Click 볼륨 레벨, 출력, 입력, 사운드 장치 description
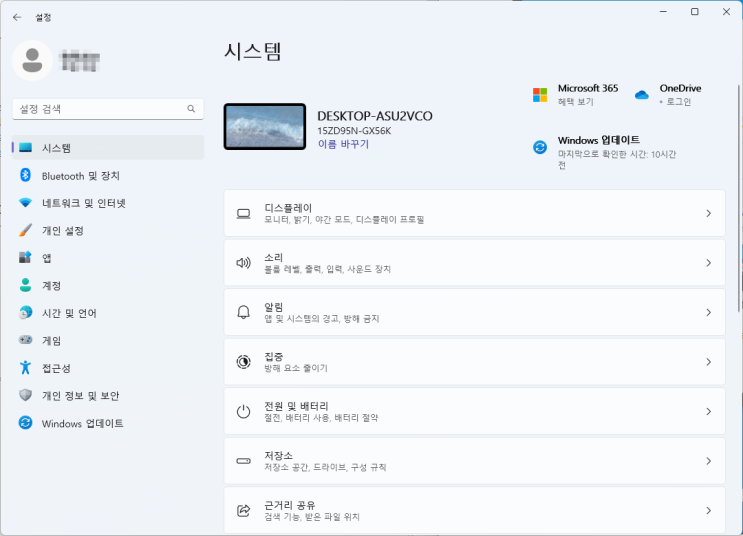 (x=327, y=269)
